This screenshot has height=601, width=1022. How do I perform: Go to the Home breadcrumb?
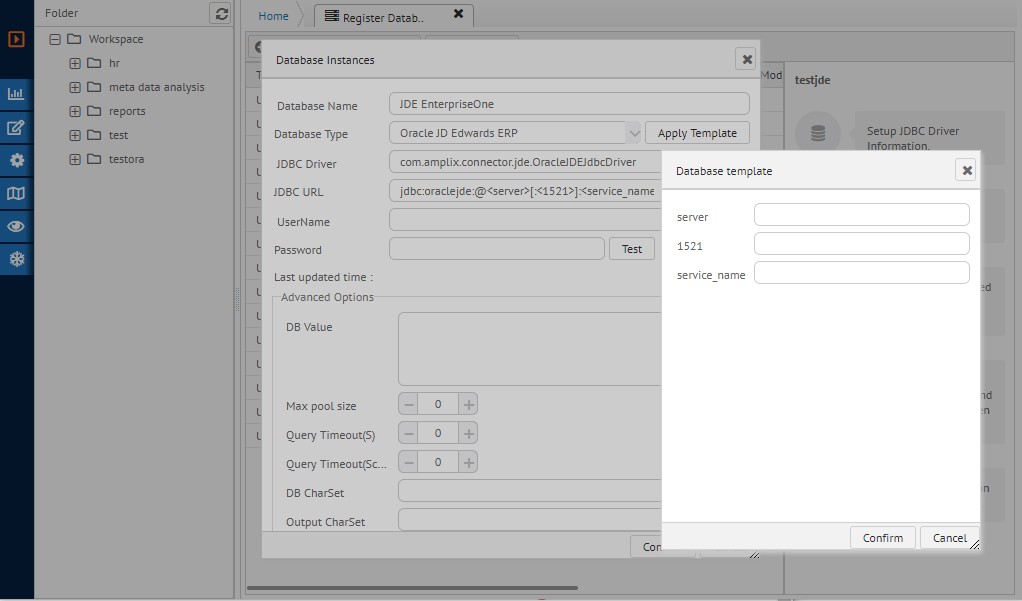tap(273, 16)
